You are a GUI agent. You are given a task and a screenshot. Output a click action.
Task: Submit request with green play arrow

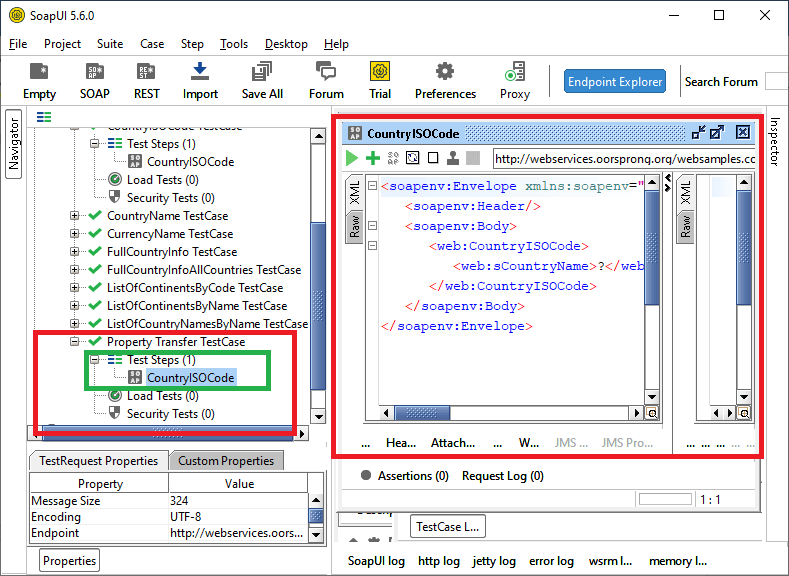coord(352,158)
